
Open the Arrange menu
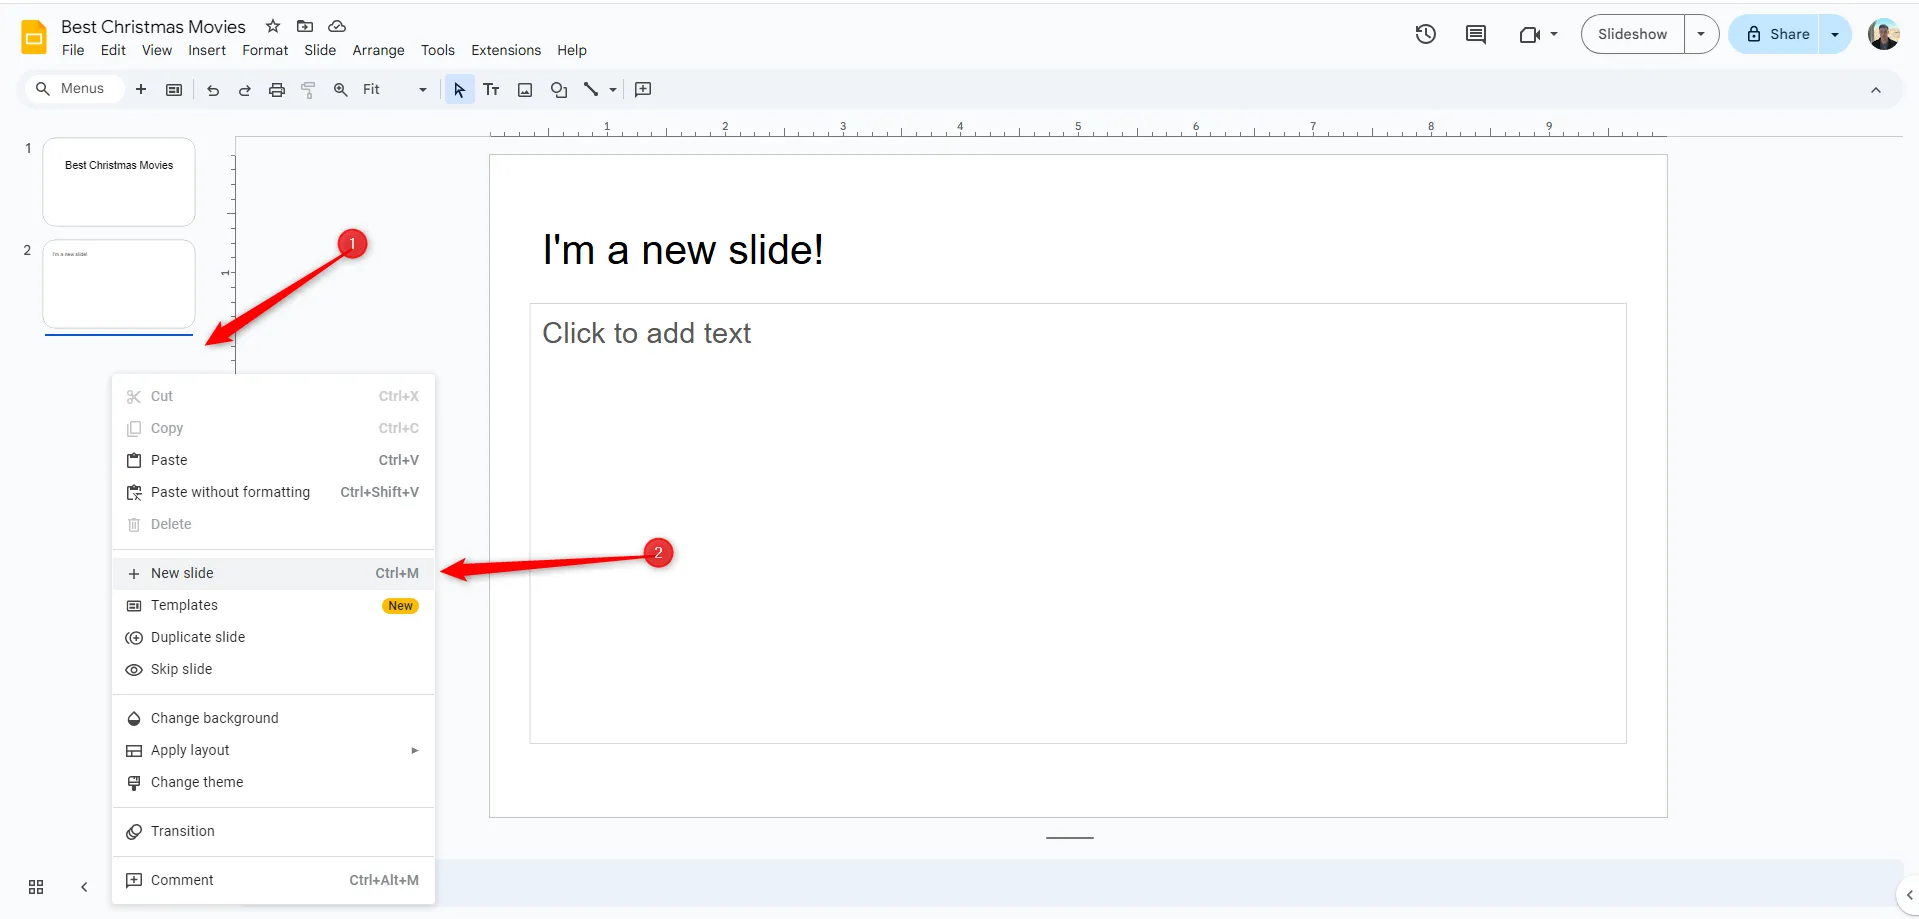pos(378,50)
